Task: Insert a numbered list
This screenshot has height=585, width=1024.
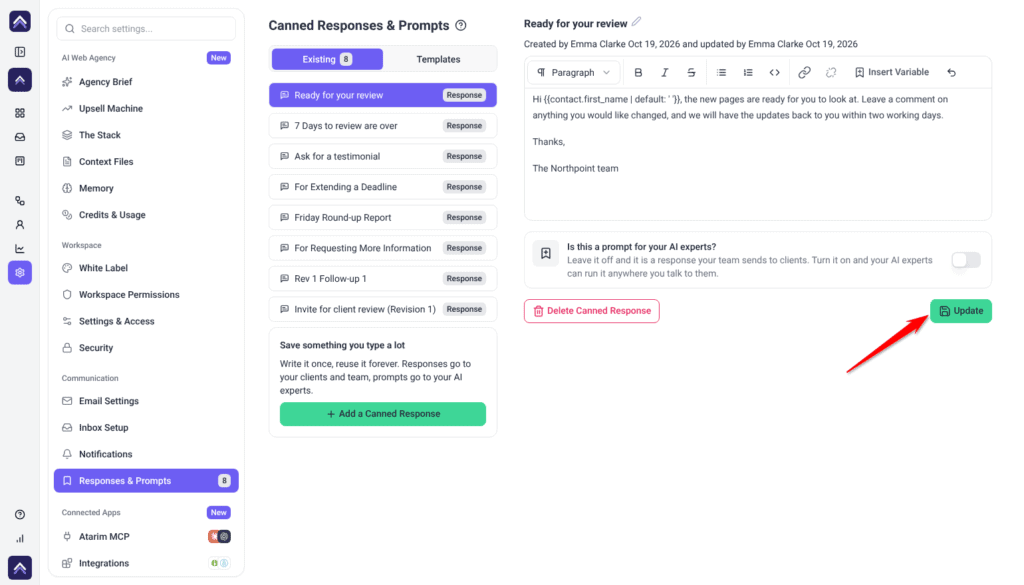Action: (748, 72)
